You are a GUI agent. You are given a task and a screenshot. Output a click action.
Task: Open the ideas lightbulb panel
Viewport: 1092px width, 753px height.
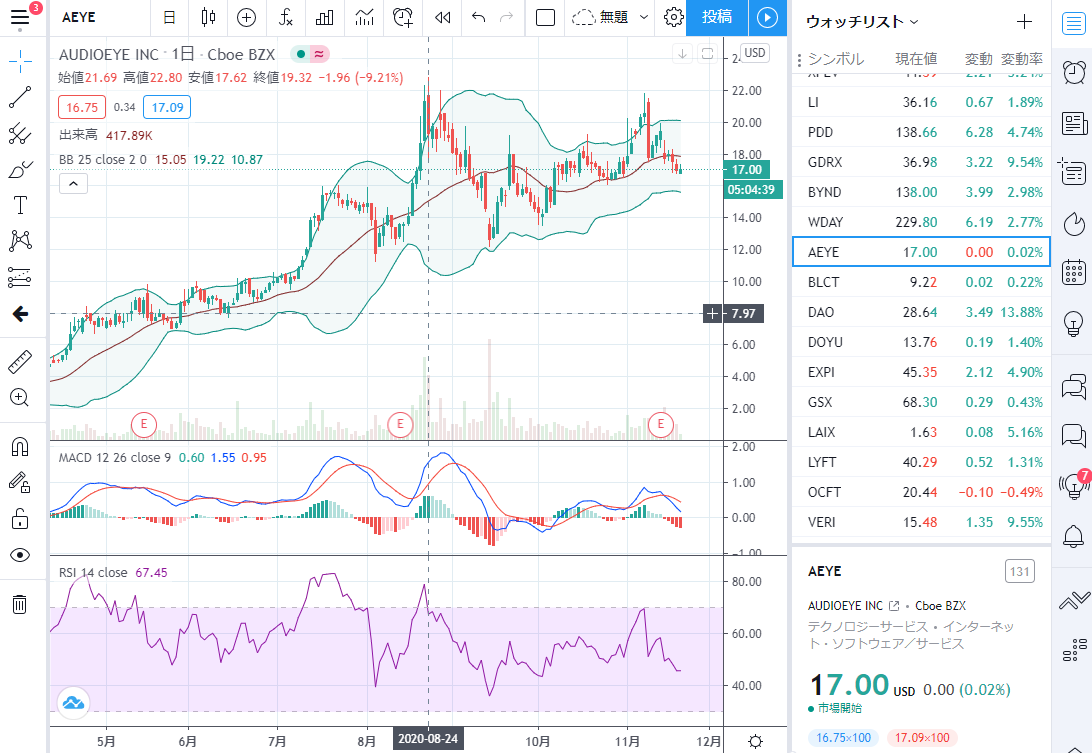pyautogui.click(x=1073, y=324)
